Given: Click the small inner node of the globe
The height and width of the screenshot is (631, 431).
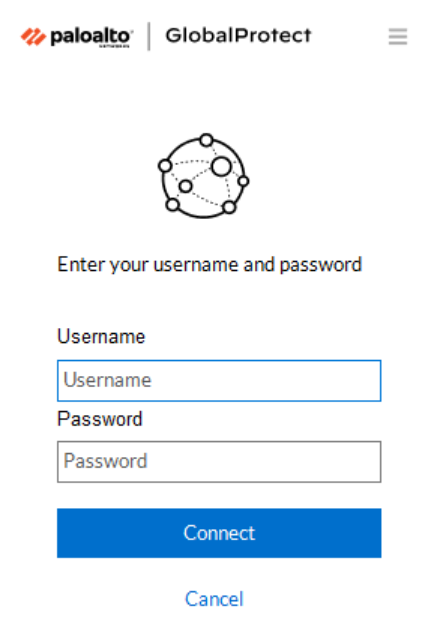Looking at the screenshot, I should [x=186, y=186].
